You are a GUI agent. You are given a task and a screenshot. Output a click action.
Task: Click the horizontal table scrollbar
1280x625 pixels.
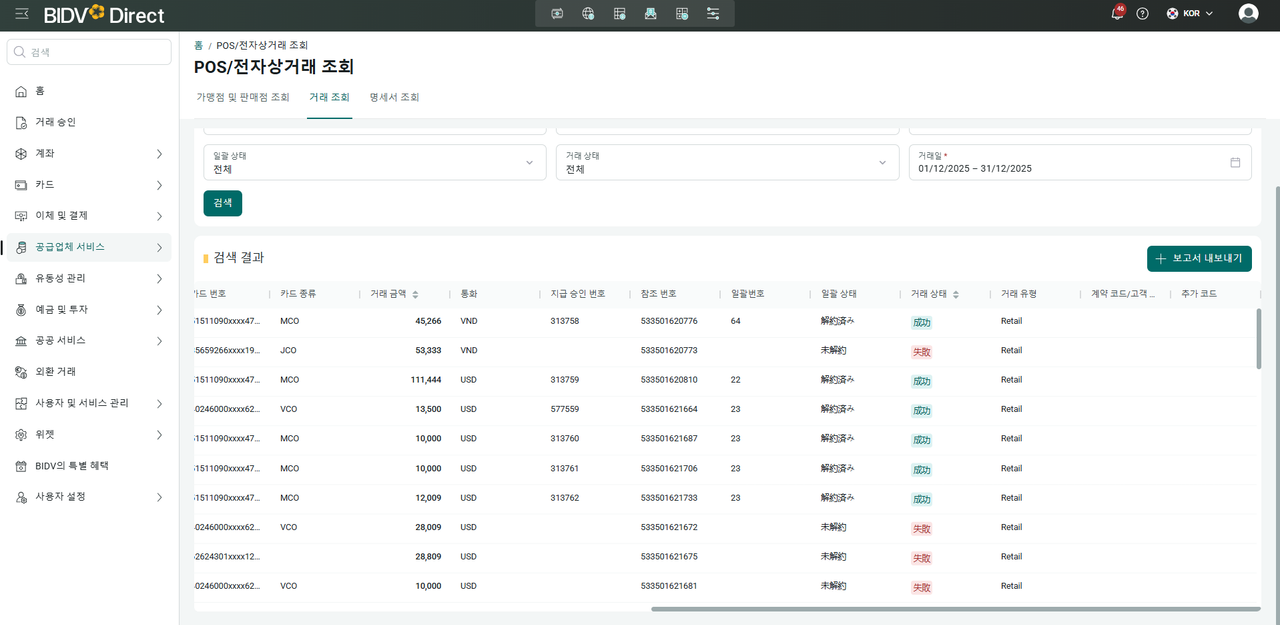955,608
